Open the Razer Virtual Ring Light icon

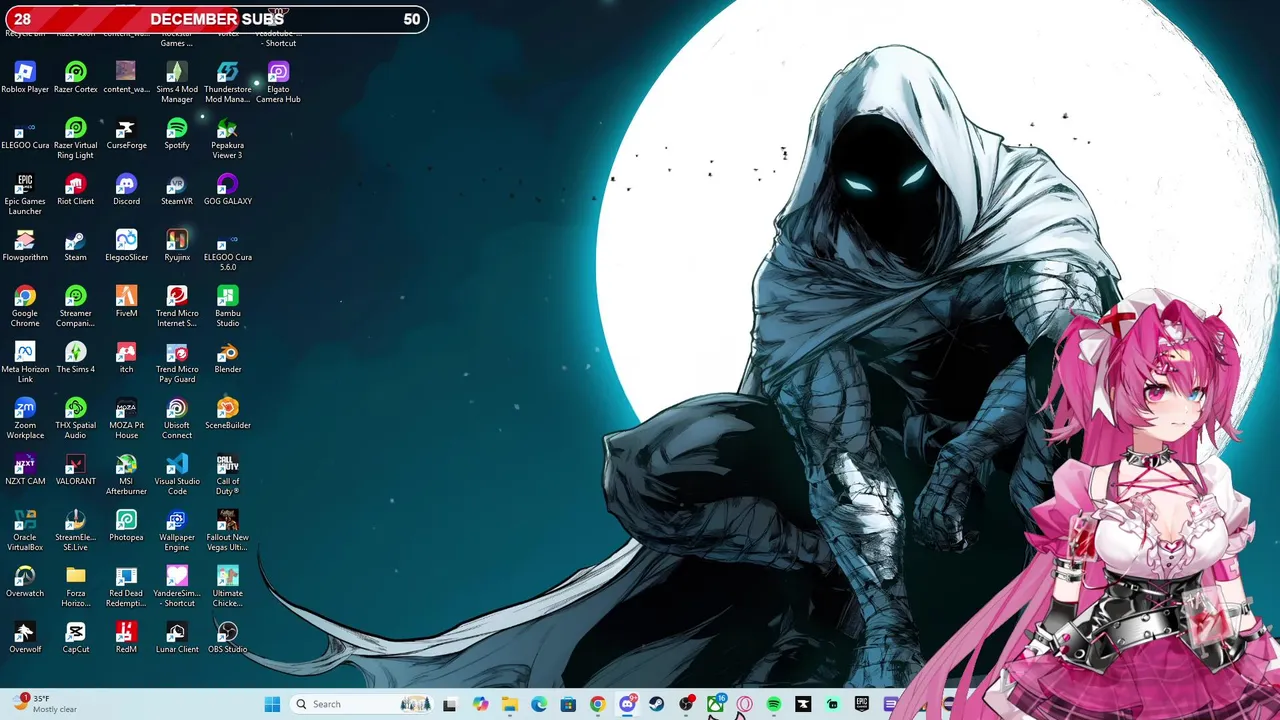76,139
